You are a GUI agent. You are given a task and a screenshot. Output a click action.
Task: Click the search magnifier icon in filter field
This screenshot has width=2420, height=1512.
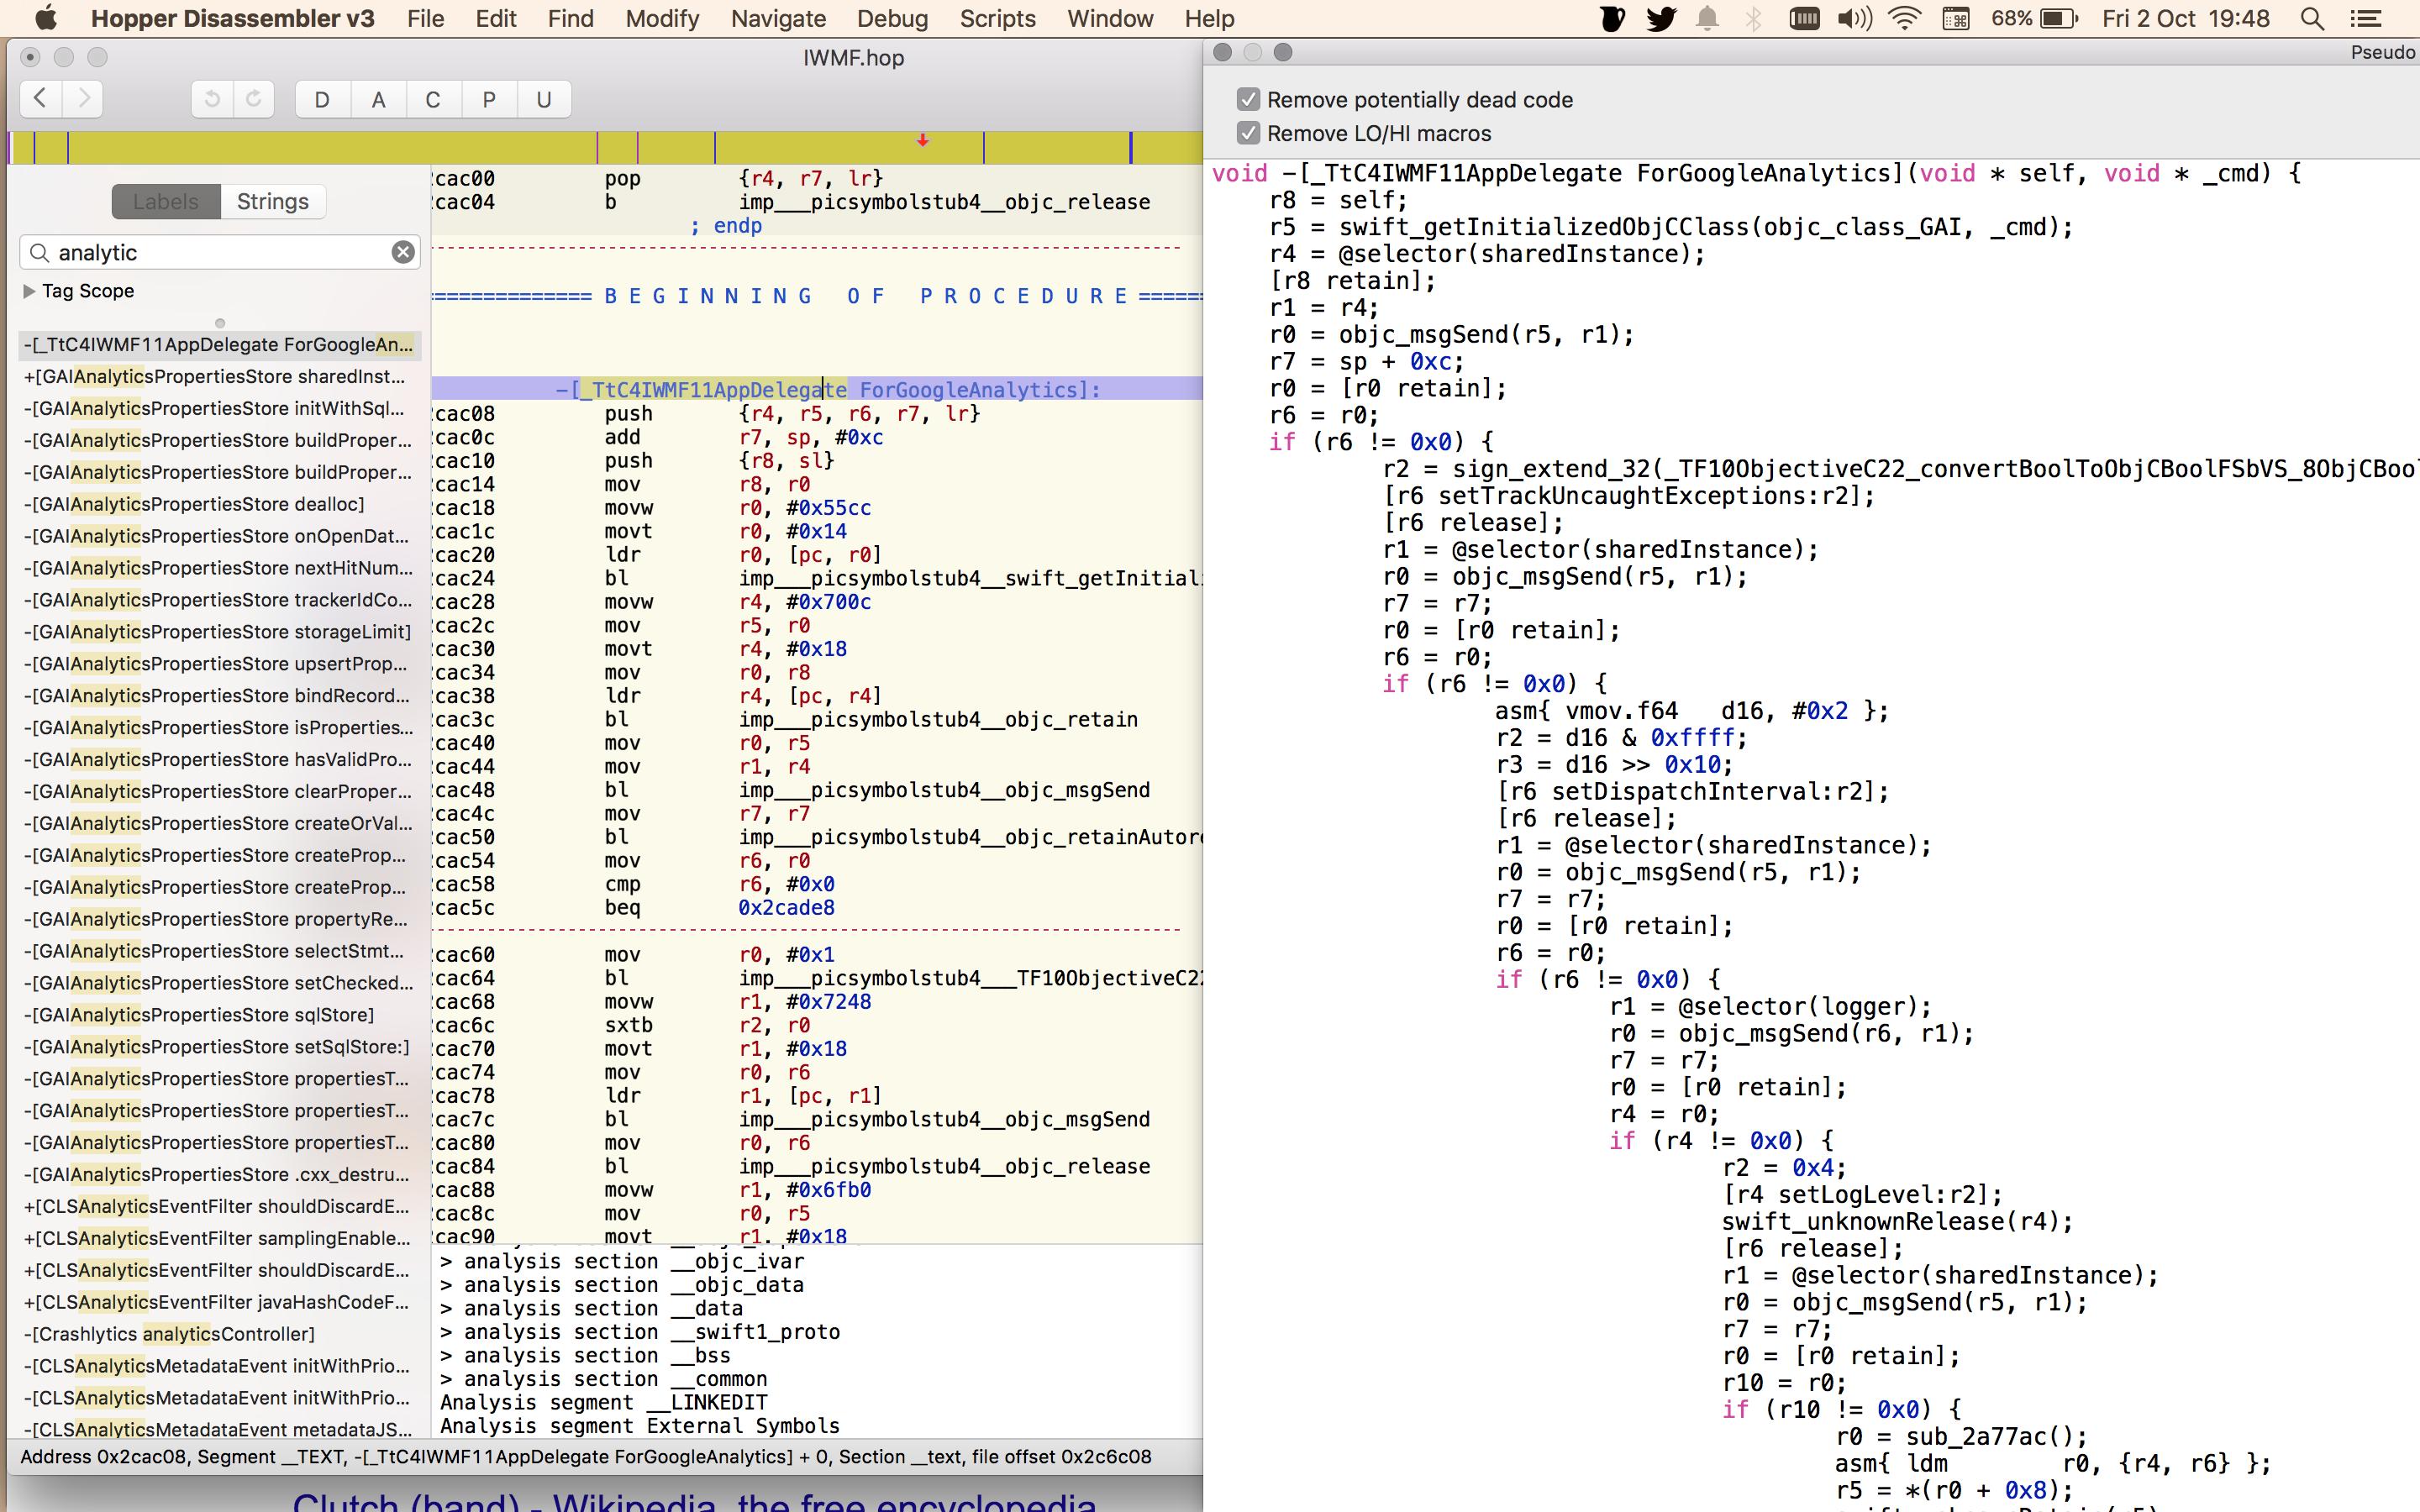tap(39, 253)
